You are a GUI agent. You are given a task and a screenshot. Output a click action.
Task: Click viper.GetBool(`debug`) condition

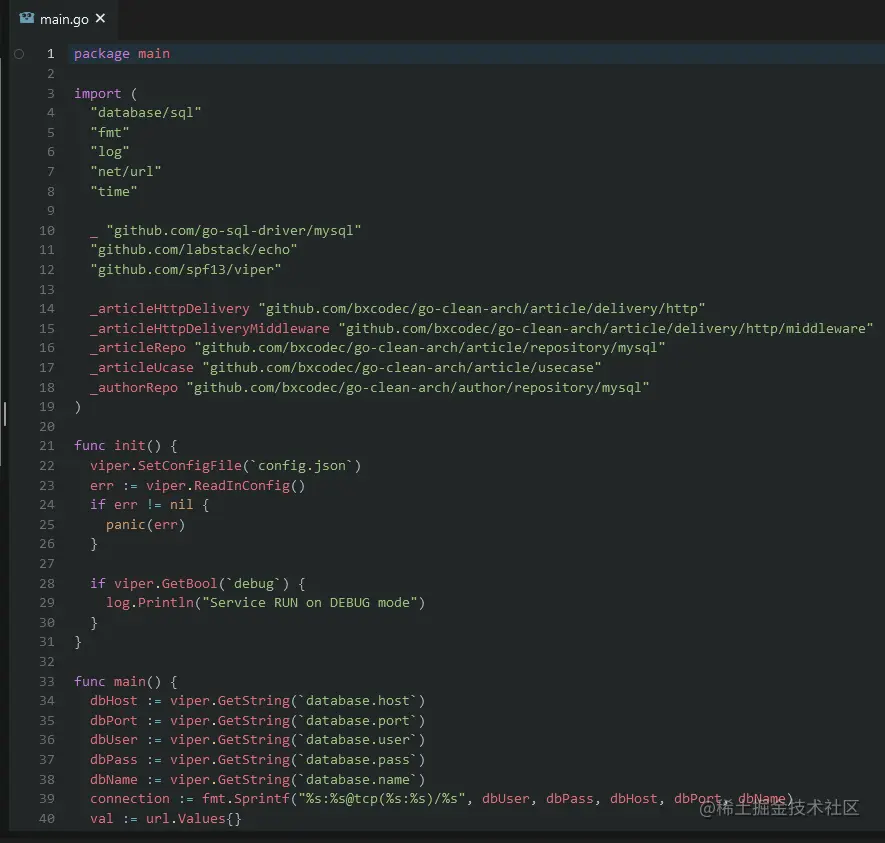(201, 583)
